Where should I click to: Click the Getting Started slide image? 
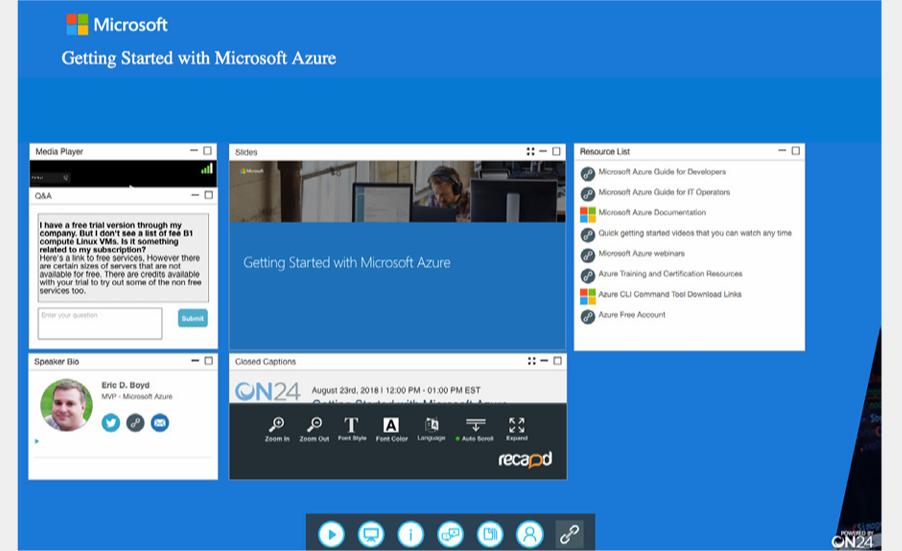398,255
